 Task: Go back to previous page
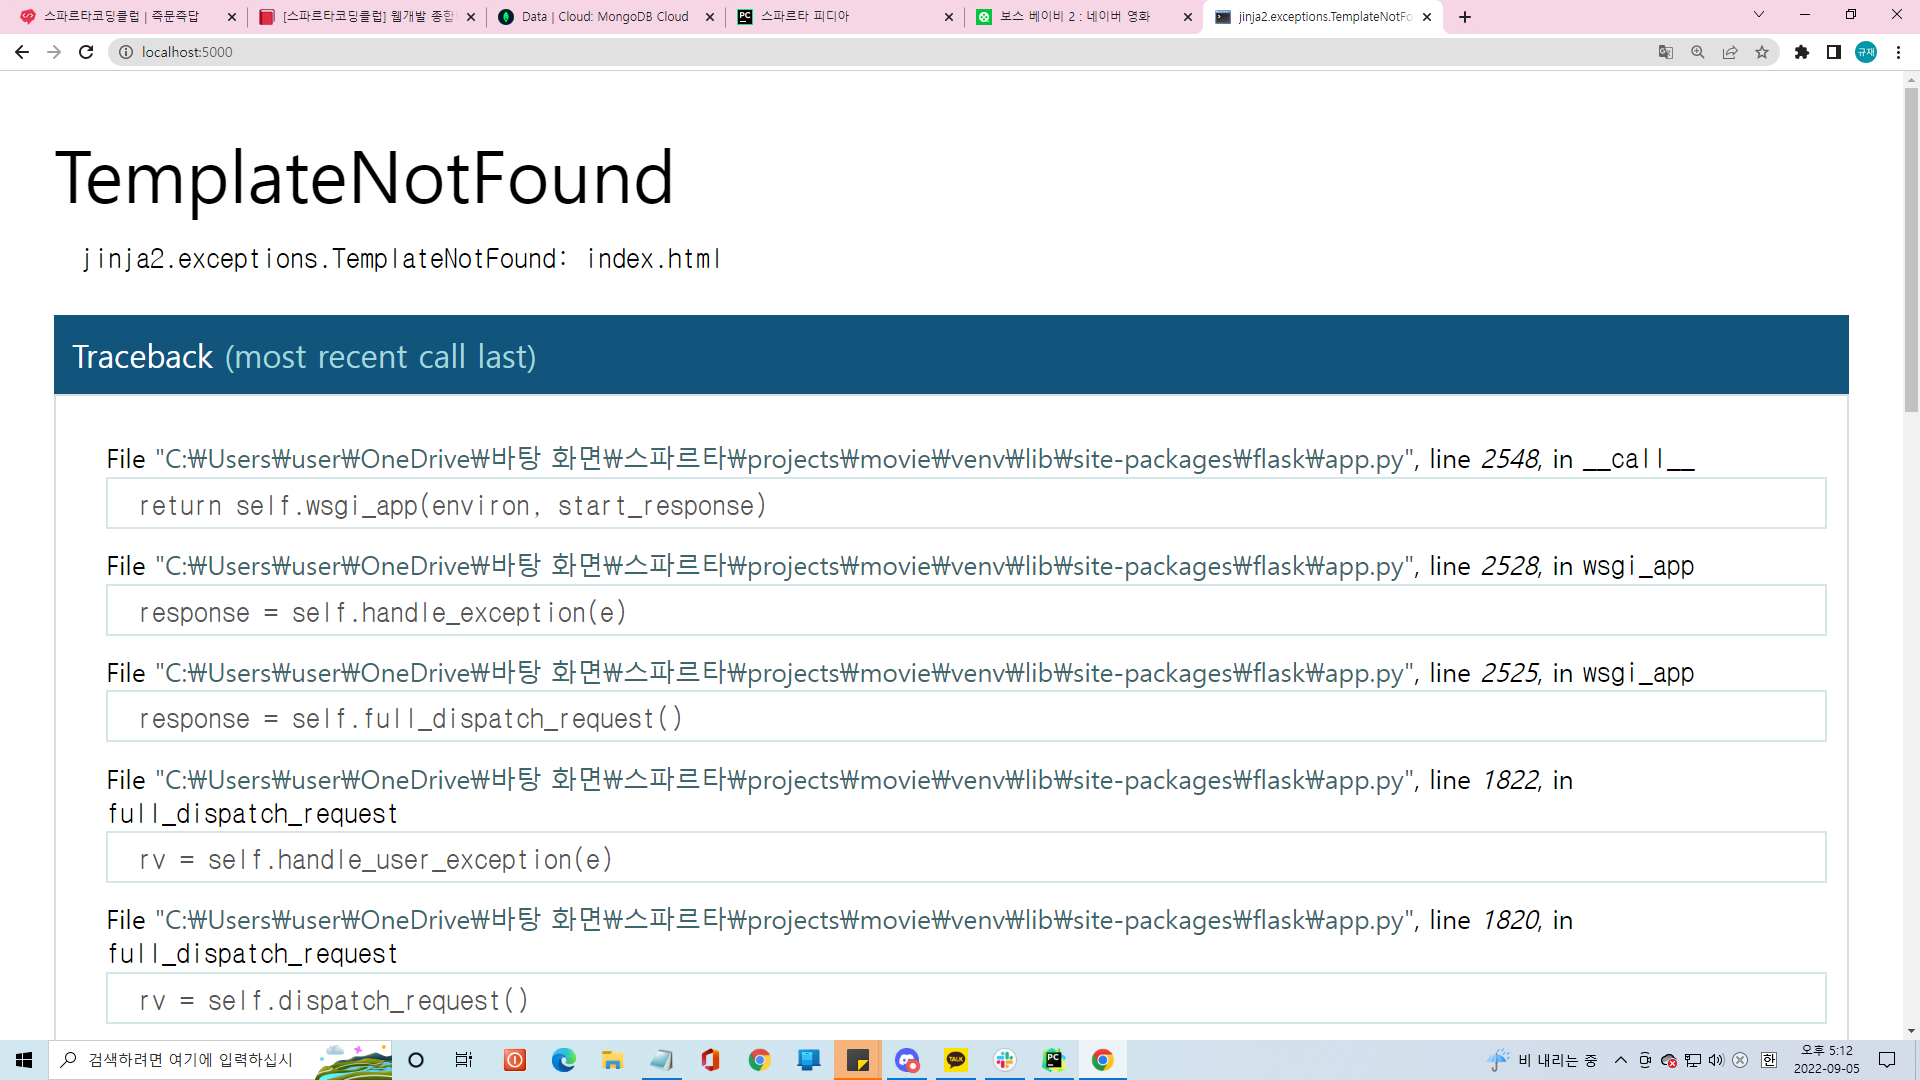[22, 52]
